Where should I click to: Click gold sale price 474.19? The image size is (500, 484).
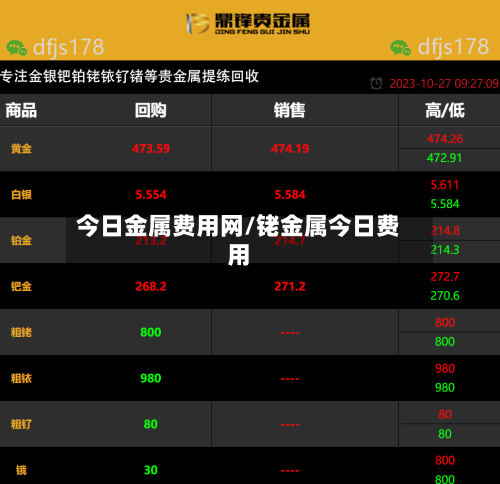(290, 149)
